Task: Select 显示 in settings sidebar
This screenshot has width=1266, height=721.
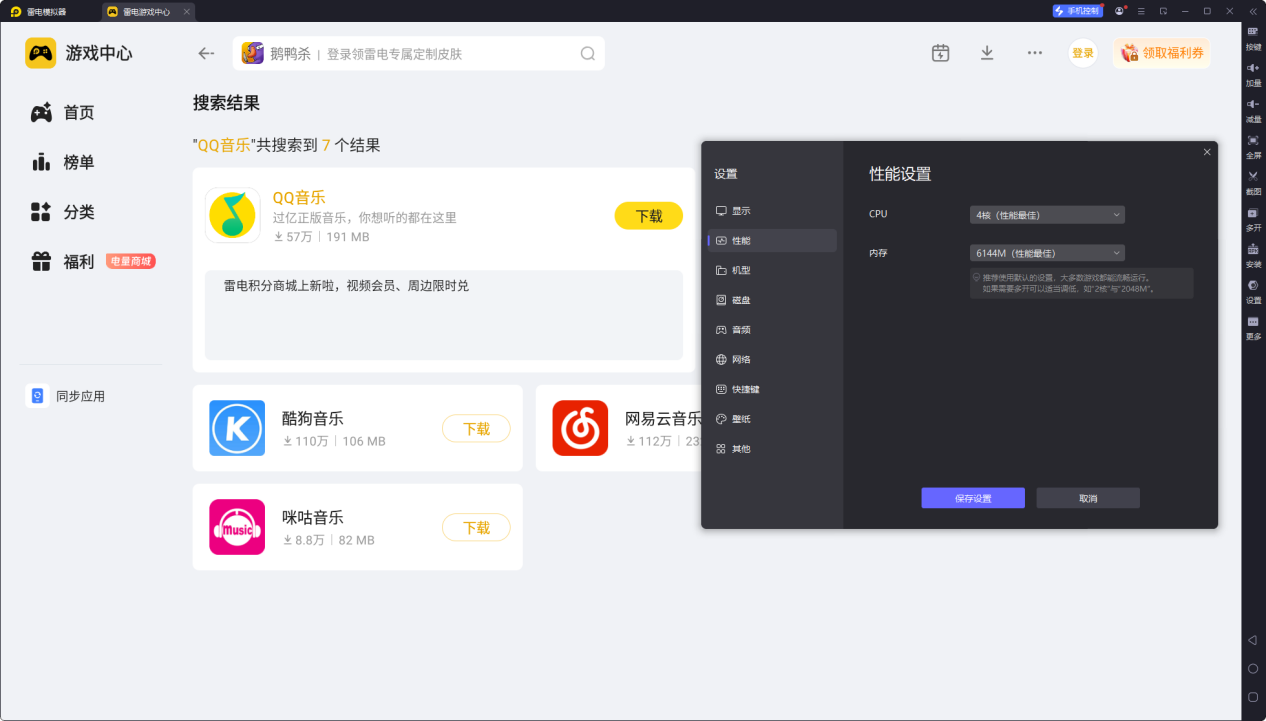Action: (740, 211)
